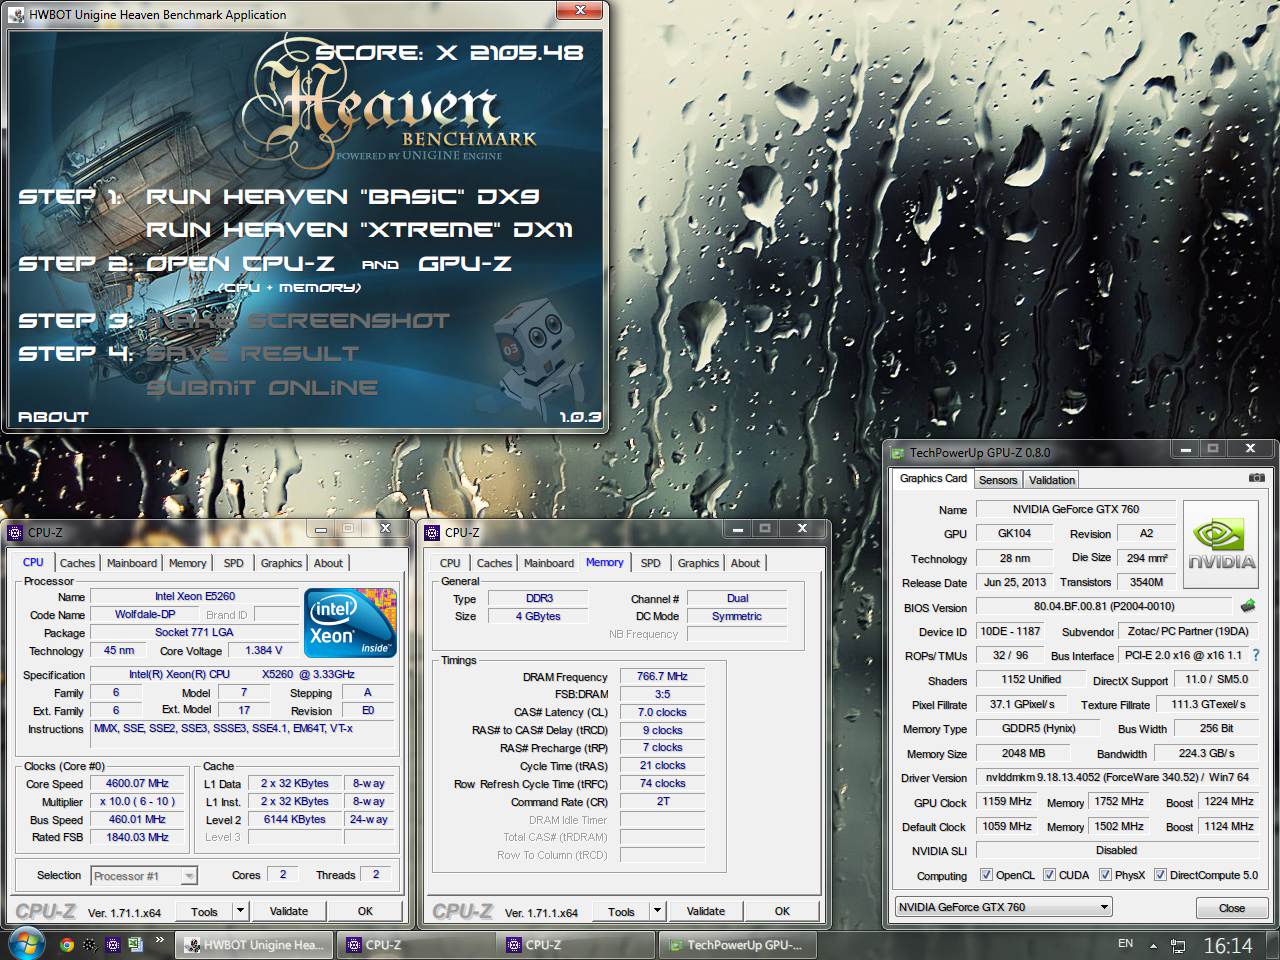Click GPU-Z link in step 2
Image resolution: width=1280 pixels, height=960 pixels.
(x=465, y=264)
